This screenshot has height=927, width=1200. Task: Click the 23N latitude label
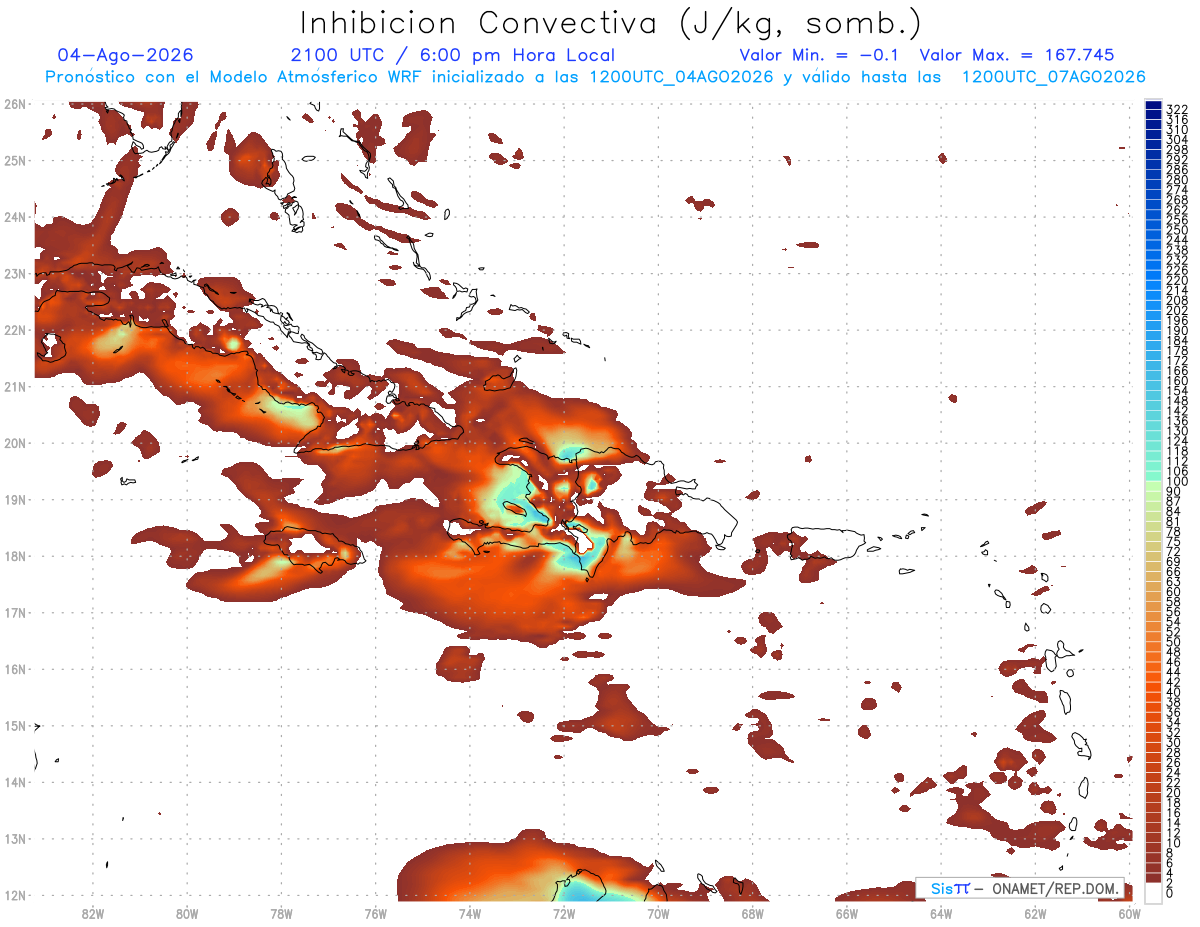pos(15,273)
